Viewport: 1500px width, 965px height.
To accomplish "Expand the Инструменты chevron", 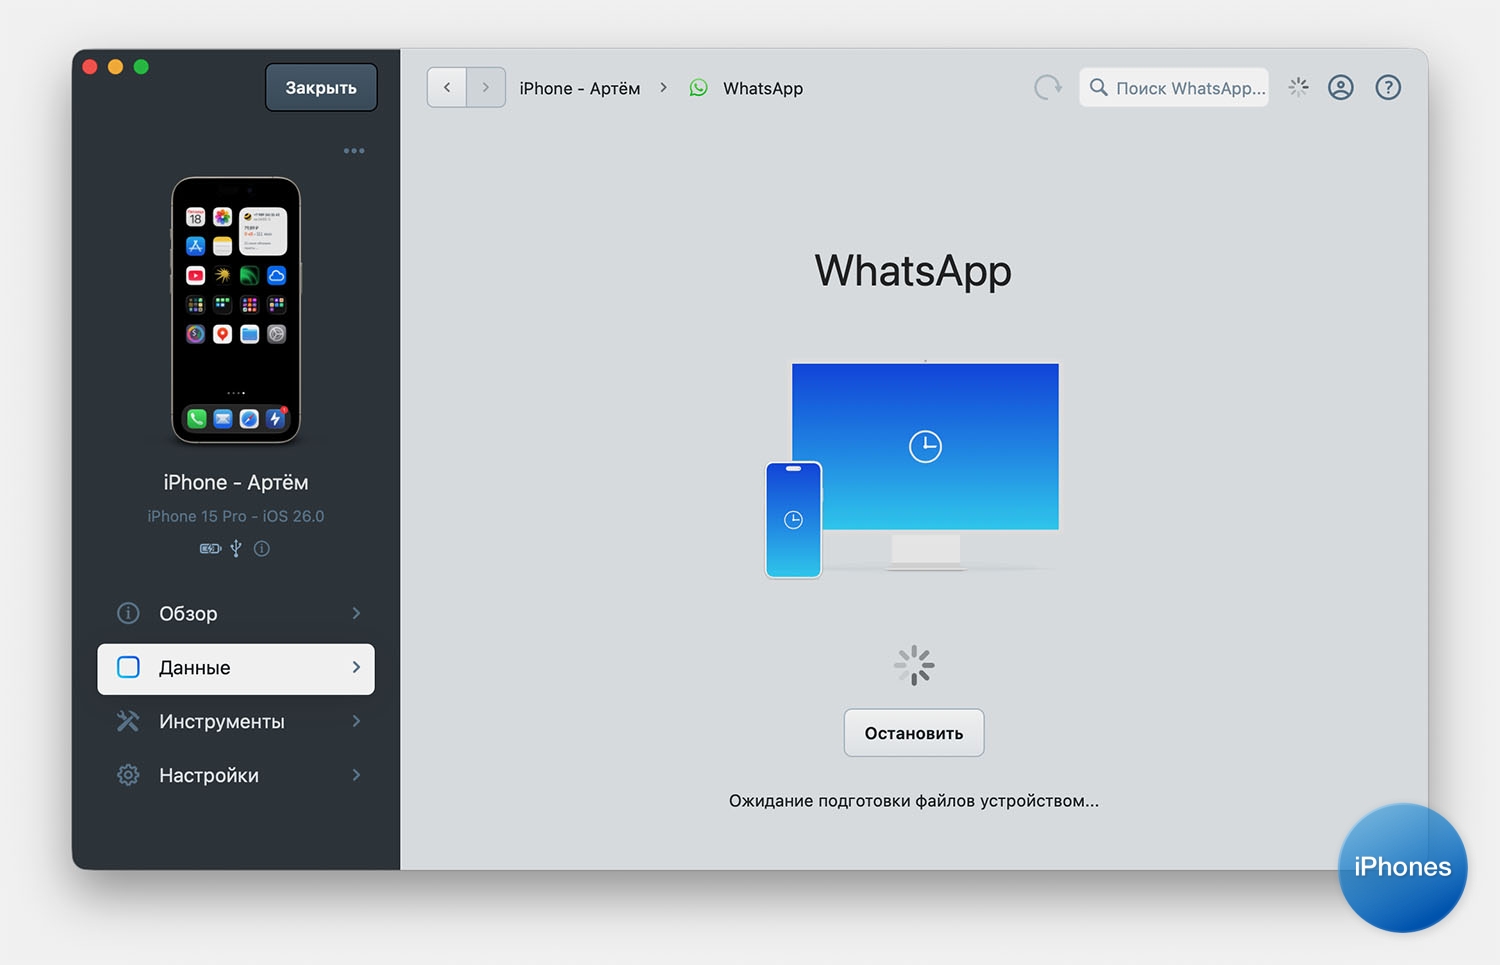I will (x=356, y=721).
